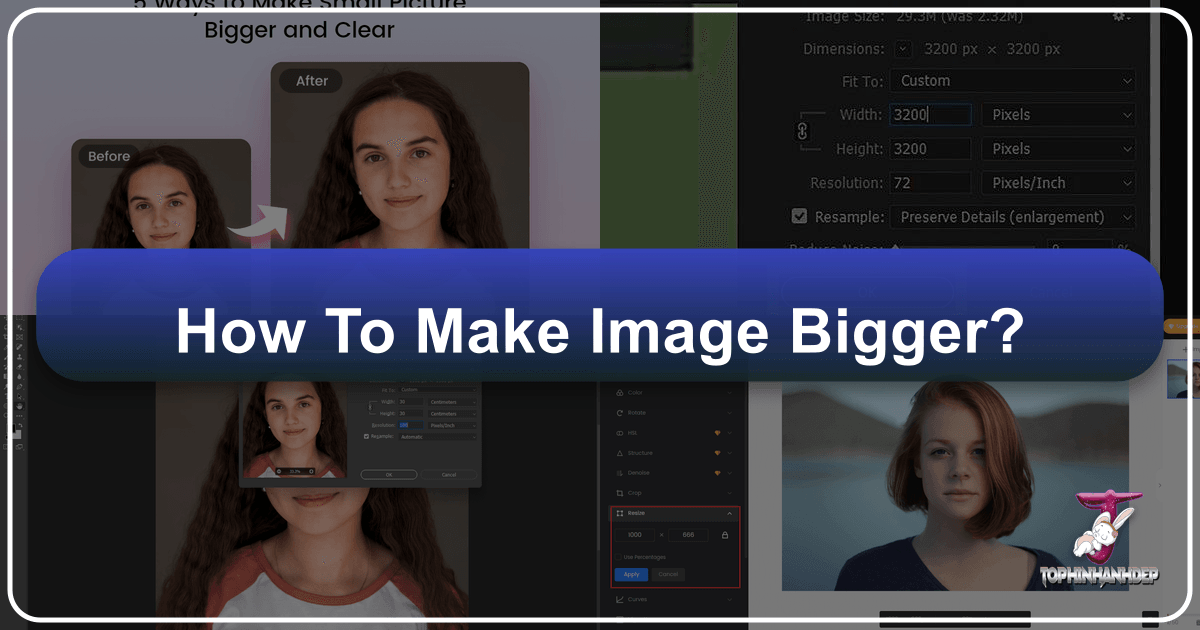Viewport: 1200px width, 630px height.
Task: Open the Preserve Details resample method dropdown
Action: (1013, 217)
